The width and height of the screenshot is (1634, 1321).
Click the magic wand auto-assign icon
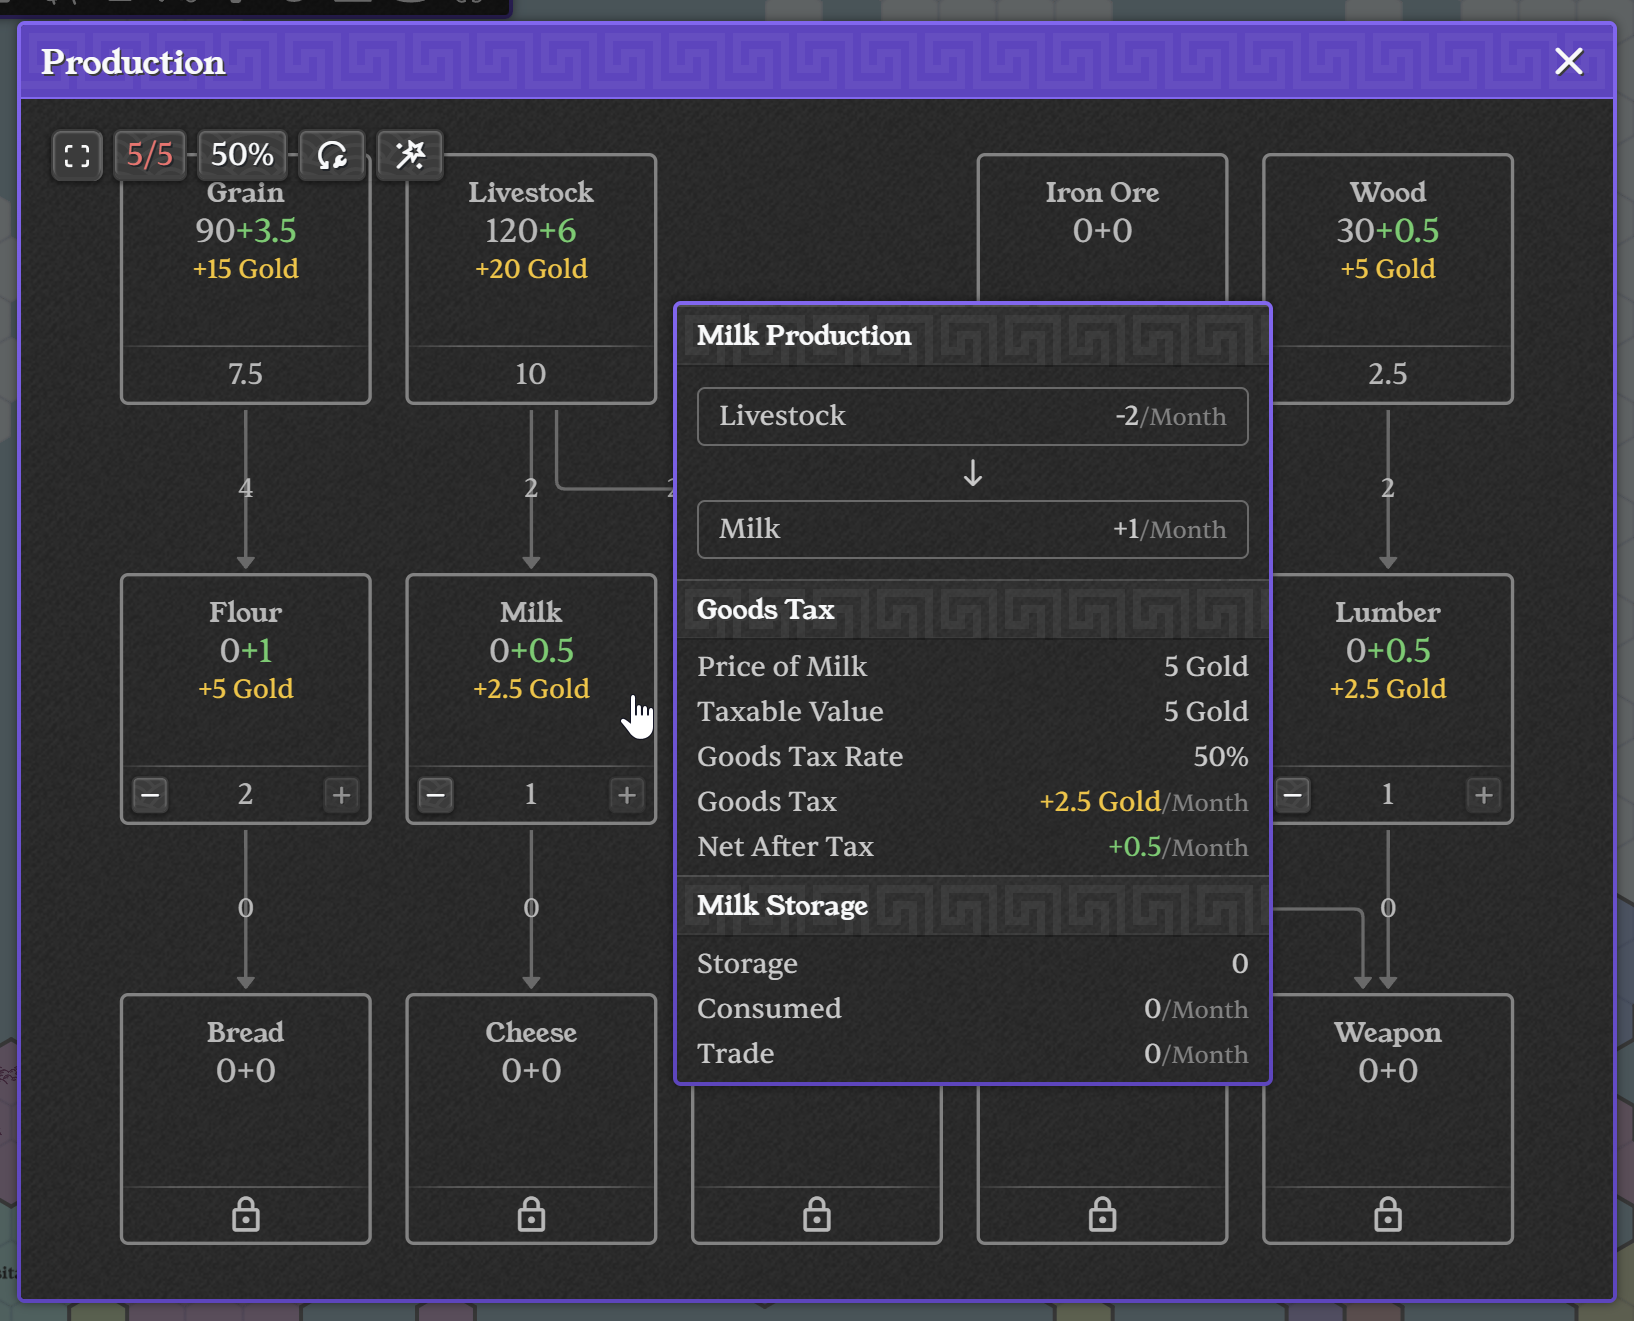pyautogui.click(x=410, y=155)
